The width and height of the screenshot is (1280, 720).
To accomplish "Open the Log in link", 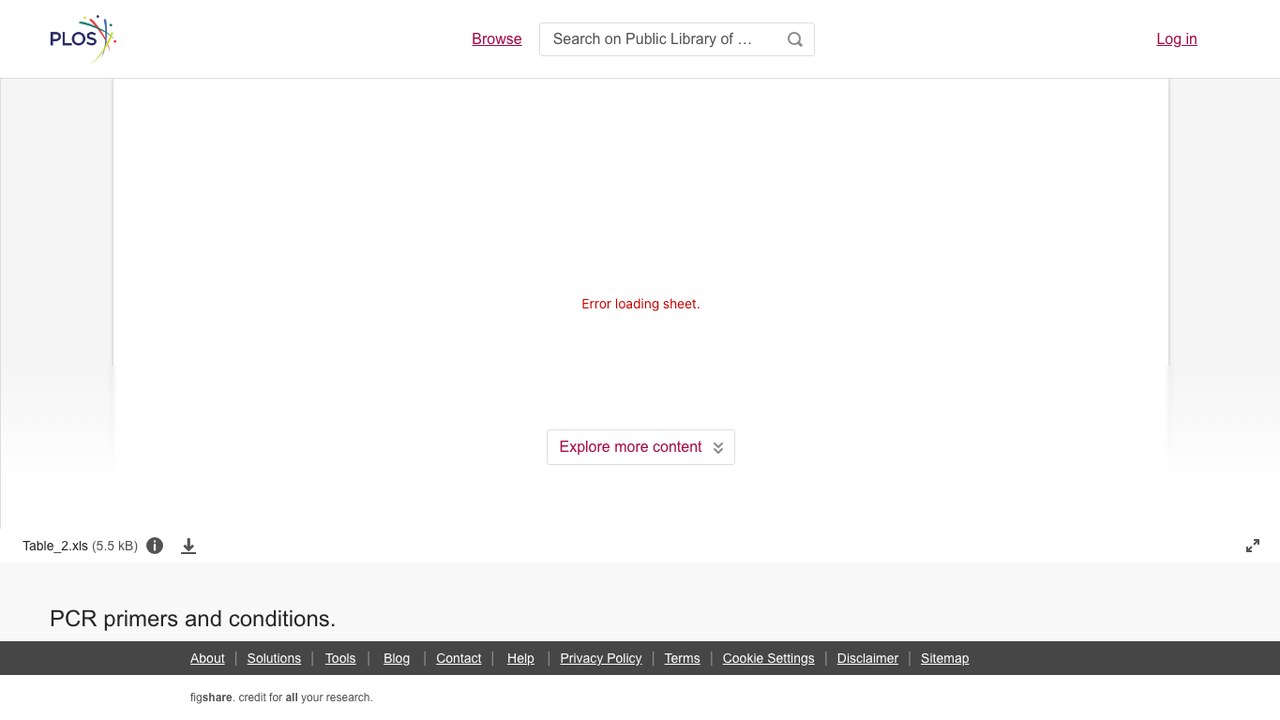I will click(1177, 39).
